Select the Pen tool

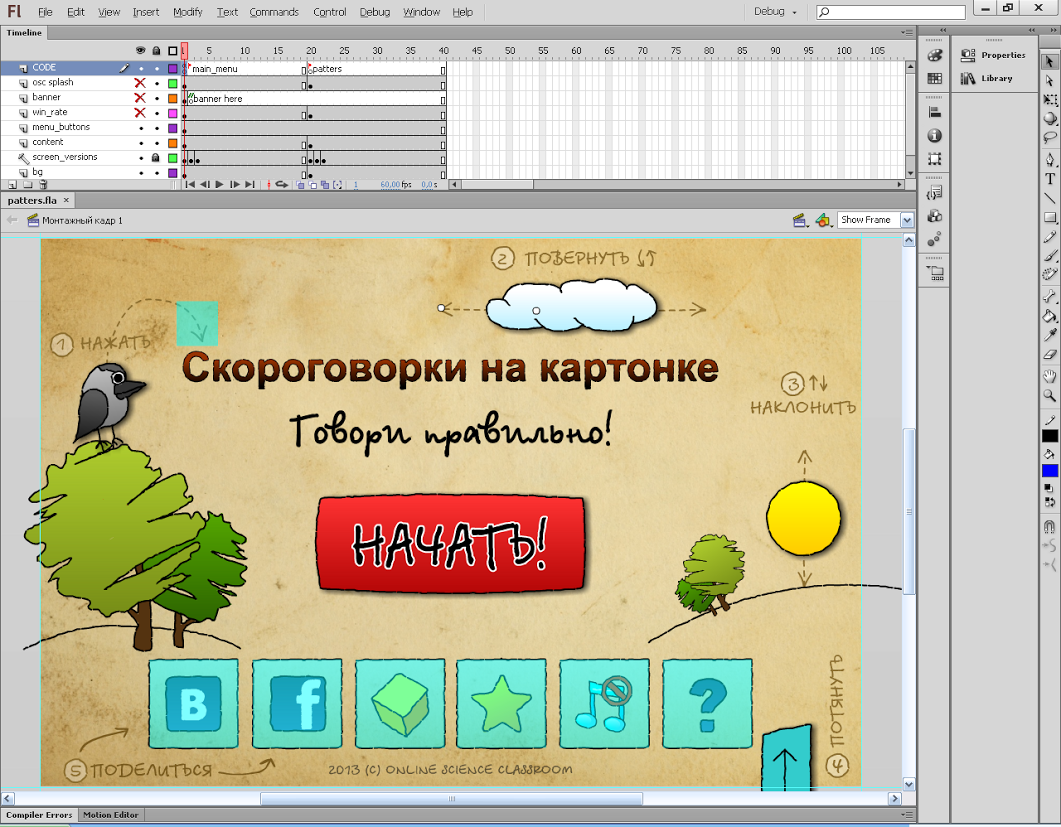[1049, 160]
